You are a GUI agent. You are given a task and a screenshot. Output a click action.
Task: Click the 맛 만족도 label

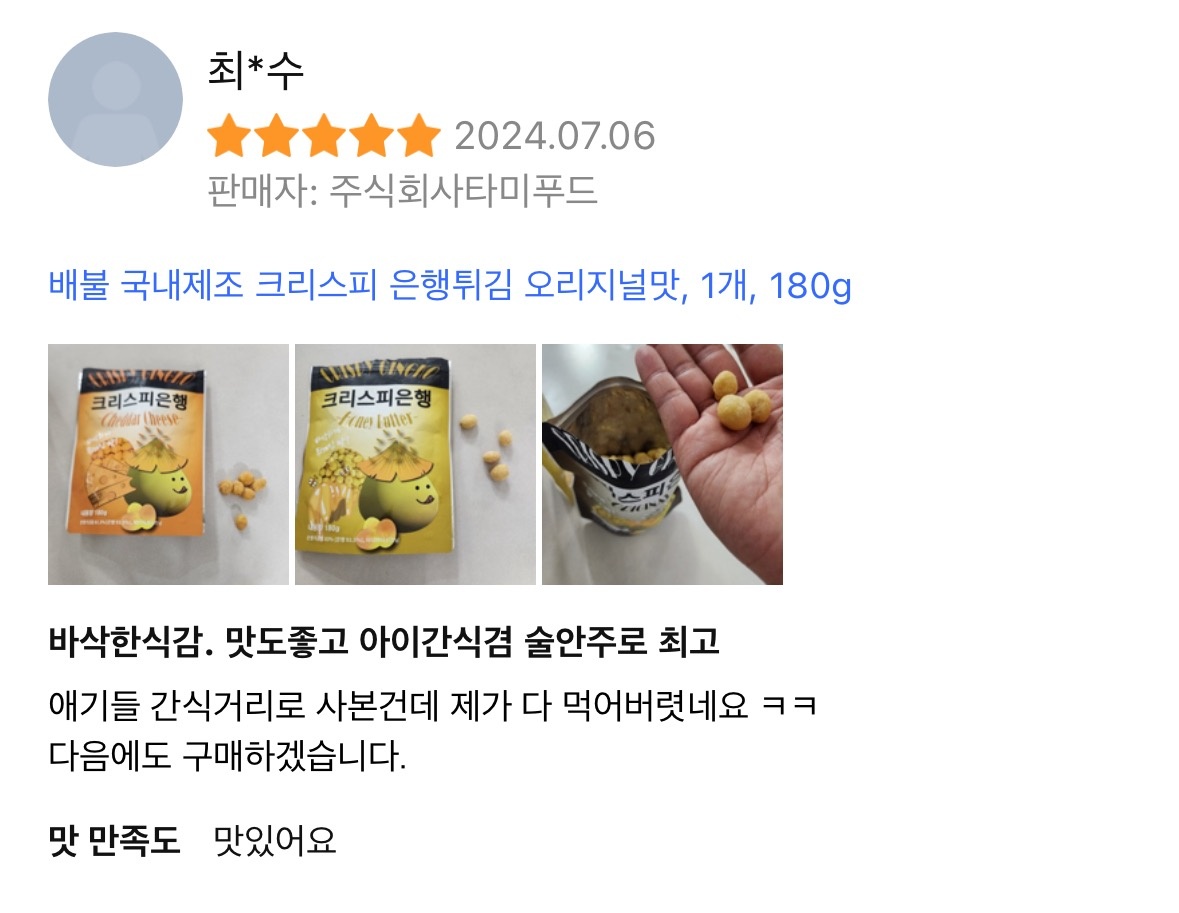[x=114, y=840]
